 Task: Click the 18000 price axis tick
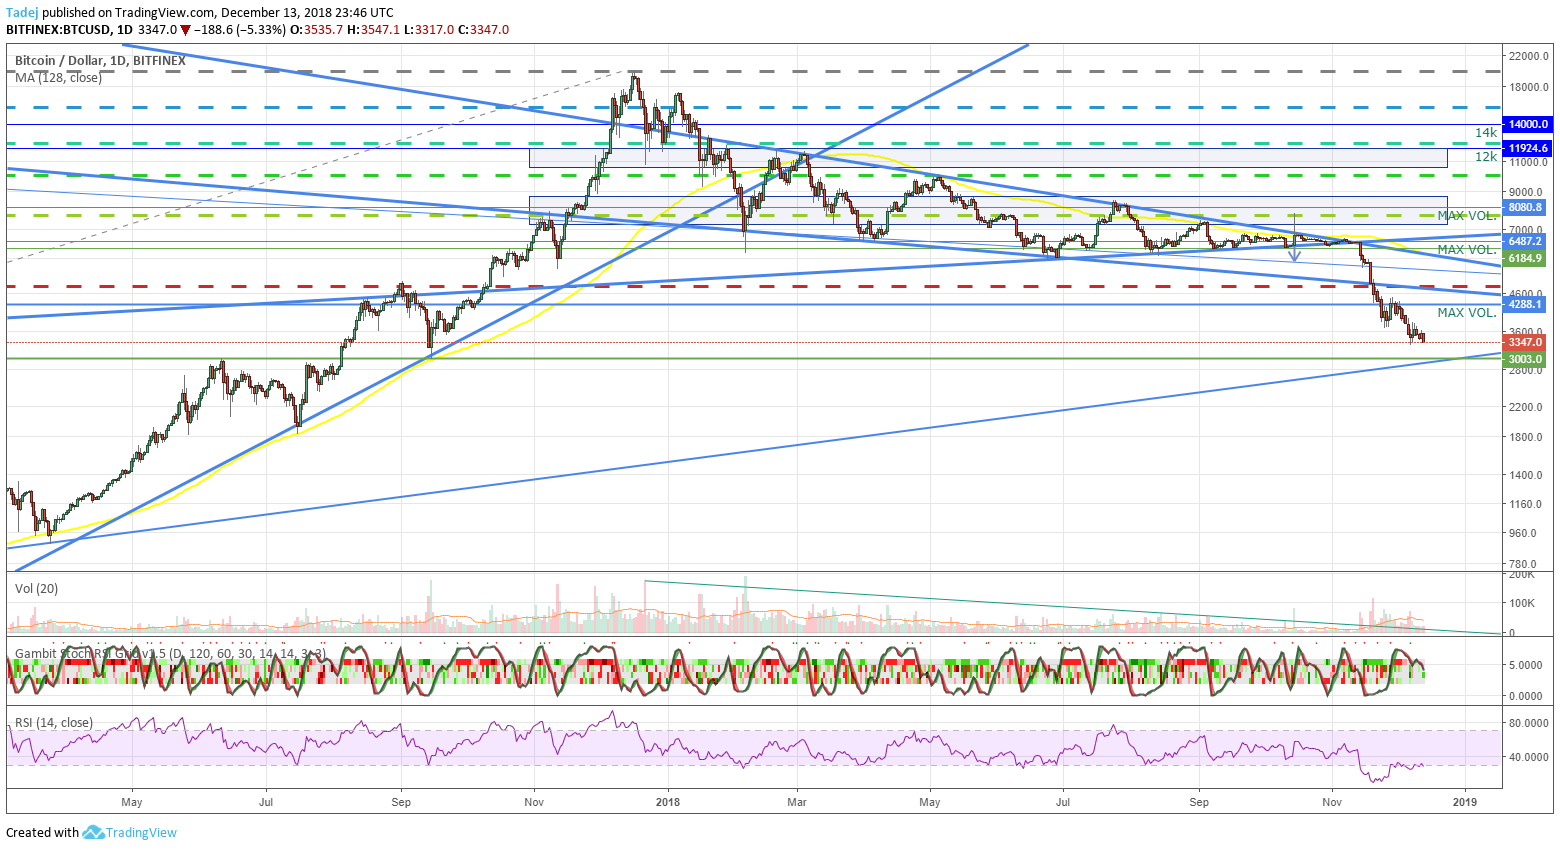click(1528, 87)
